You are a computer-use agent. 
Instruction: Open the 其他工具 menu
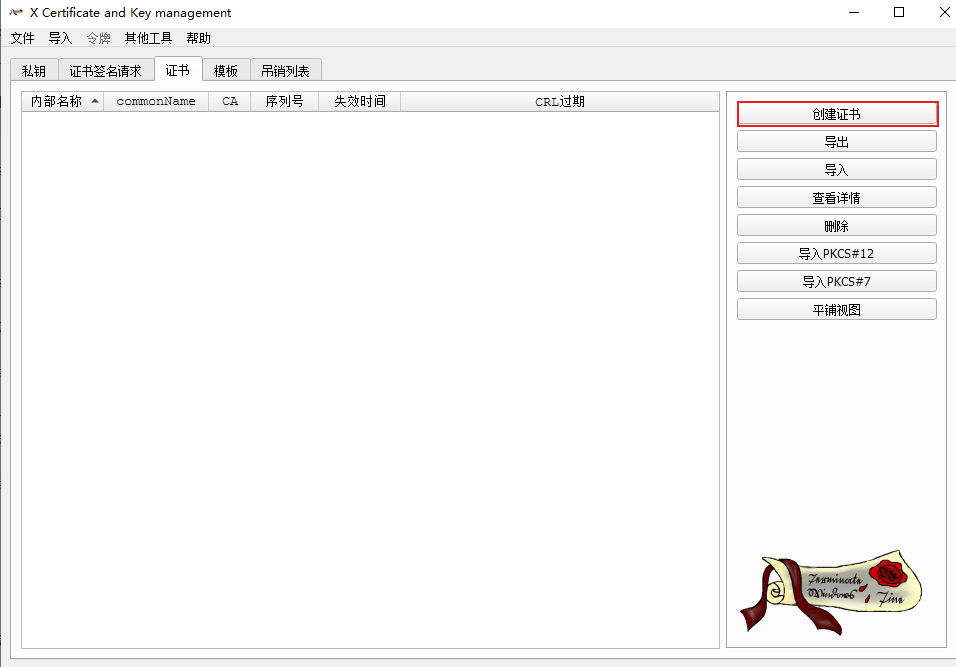point(147,38)
